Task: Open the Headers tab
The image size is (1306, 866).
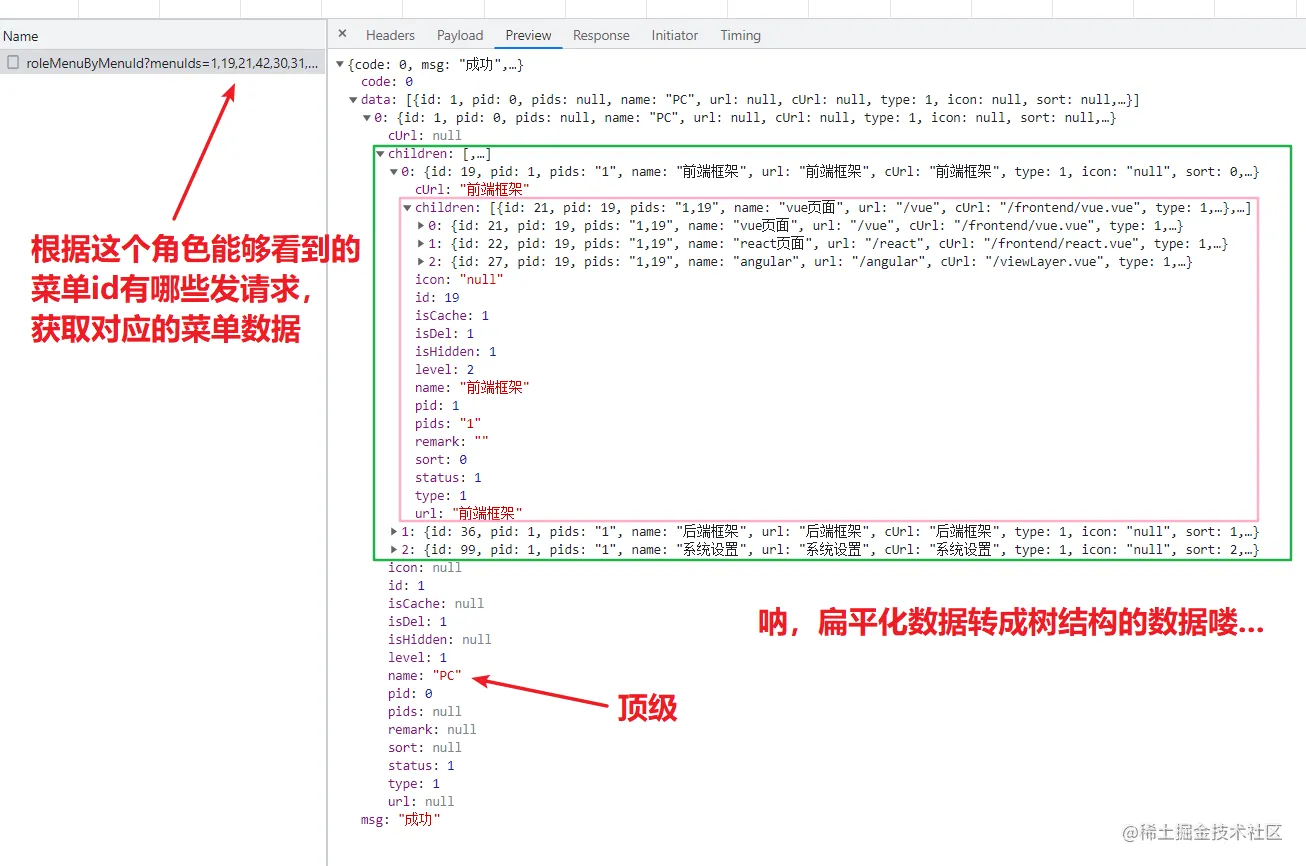Action: coord(390,35)
